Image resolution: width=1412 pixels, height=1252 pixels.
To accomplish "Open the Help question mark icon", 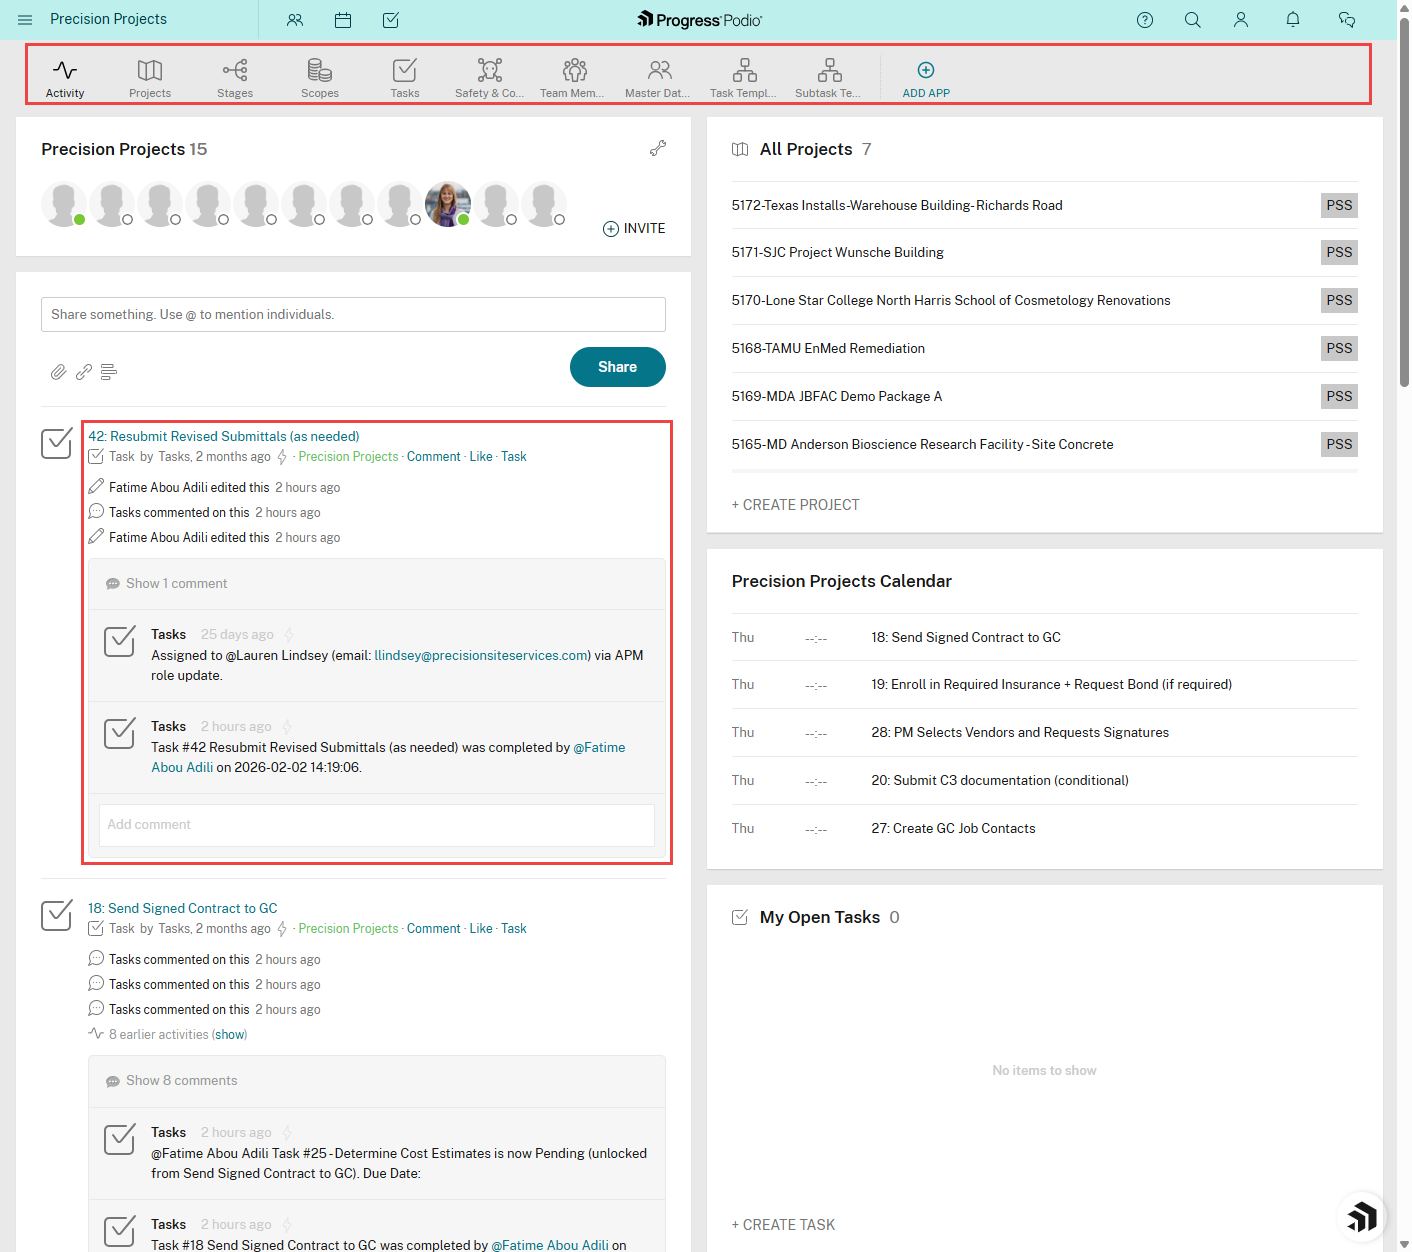I will [1145, 20].
